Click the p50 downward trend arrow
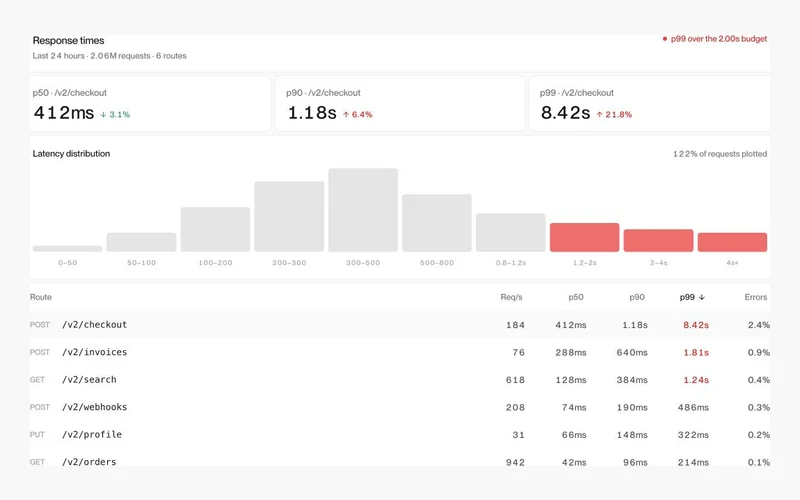This screenshot has width=800, height=500. [103, 115]
